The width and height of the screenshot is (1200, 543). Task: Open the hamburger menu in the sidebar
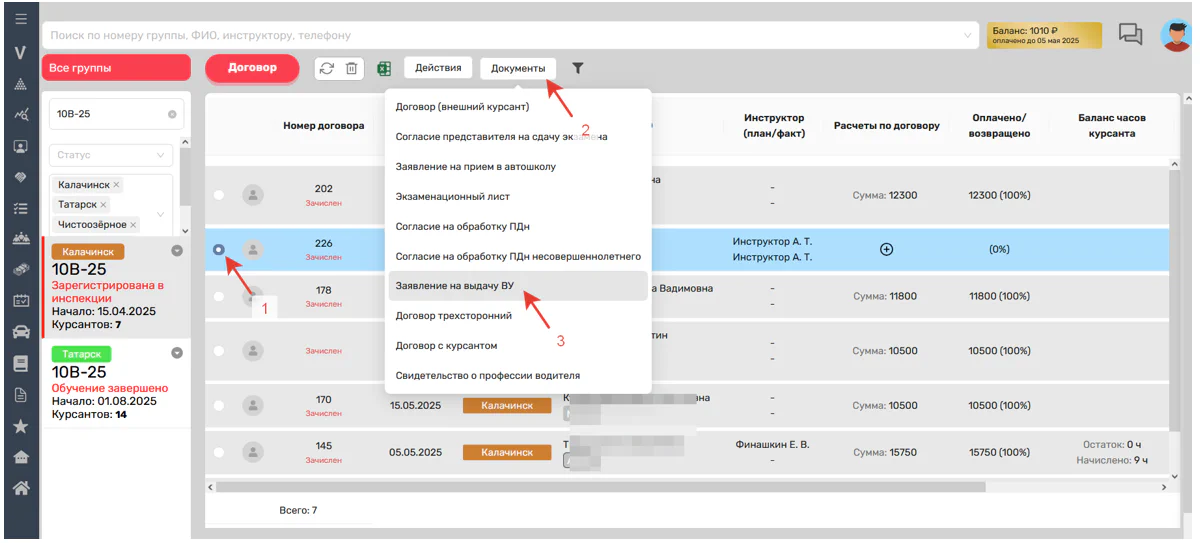[20, 20]
